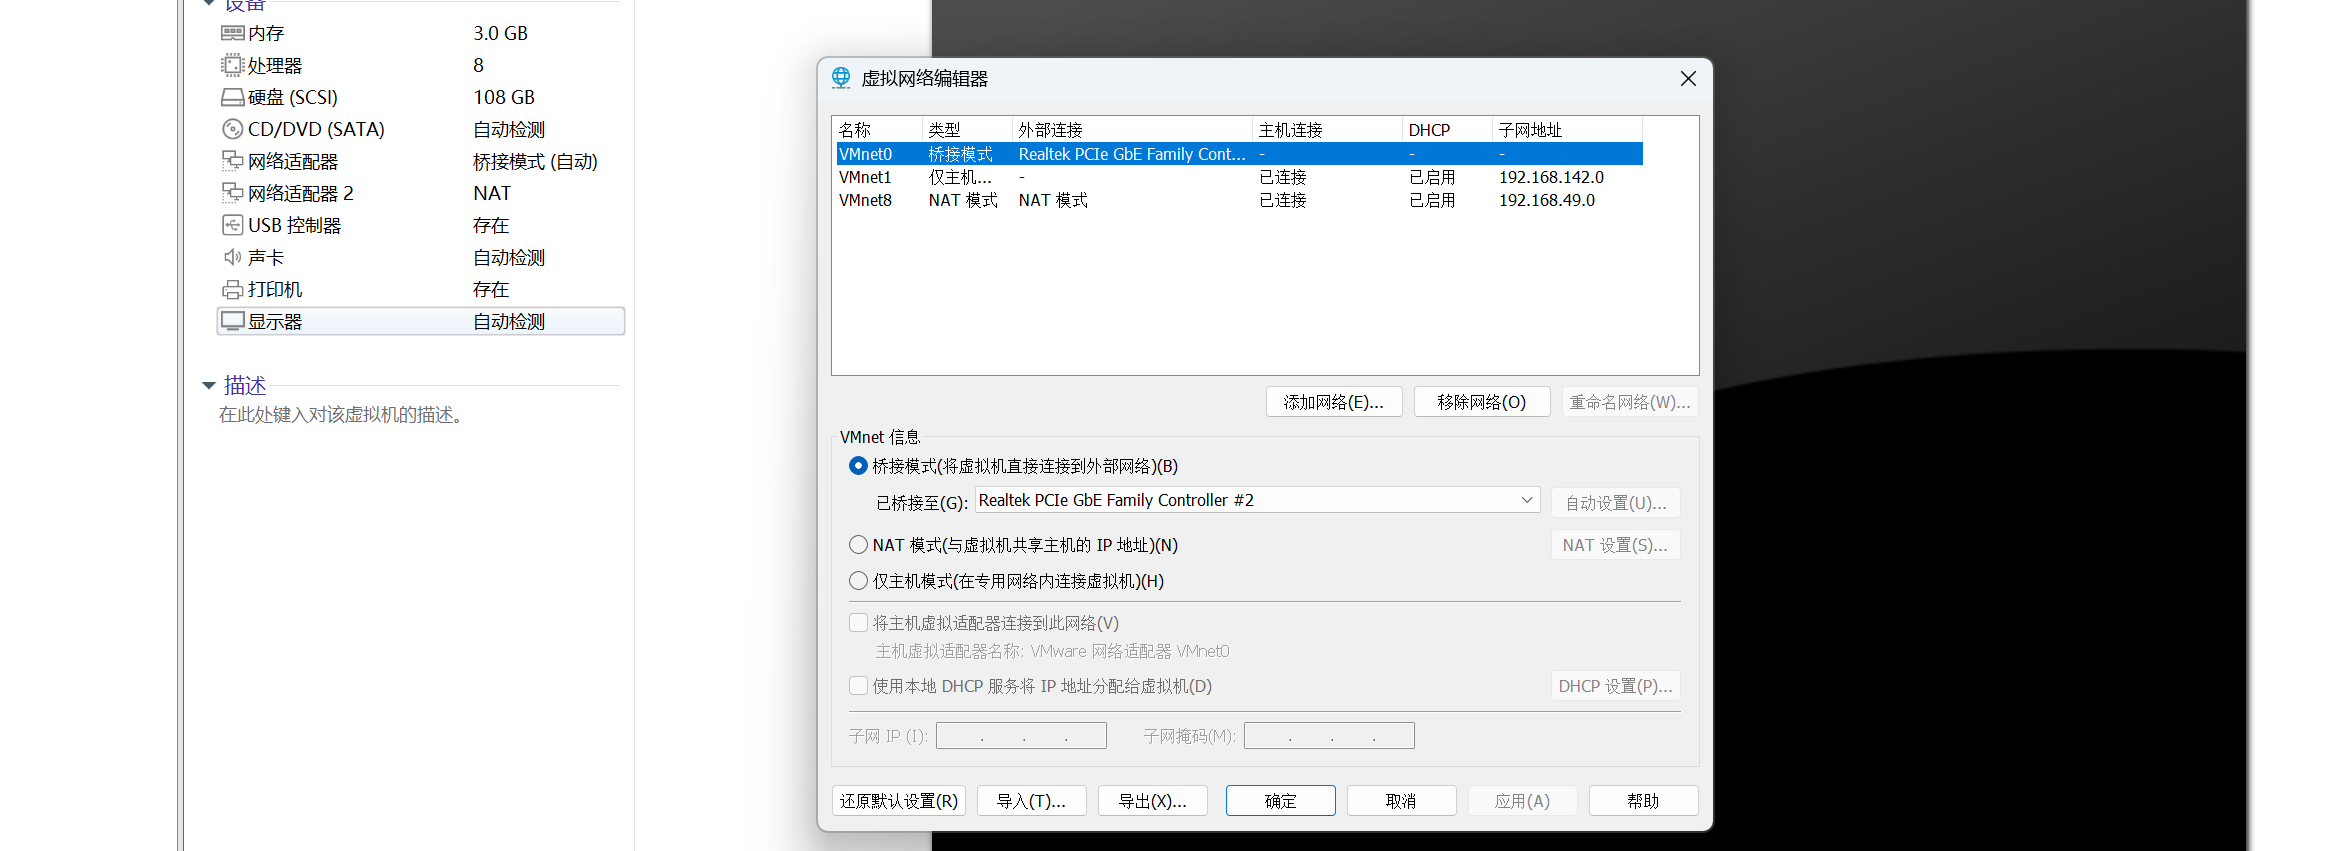Click the 取消 button
Image resolution: width=2347 pixels, height=851 pixels.
tap(1402, 801)
